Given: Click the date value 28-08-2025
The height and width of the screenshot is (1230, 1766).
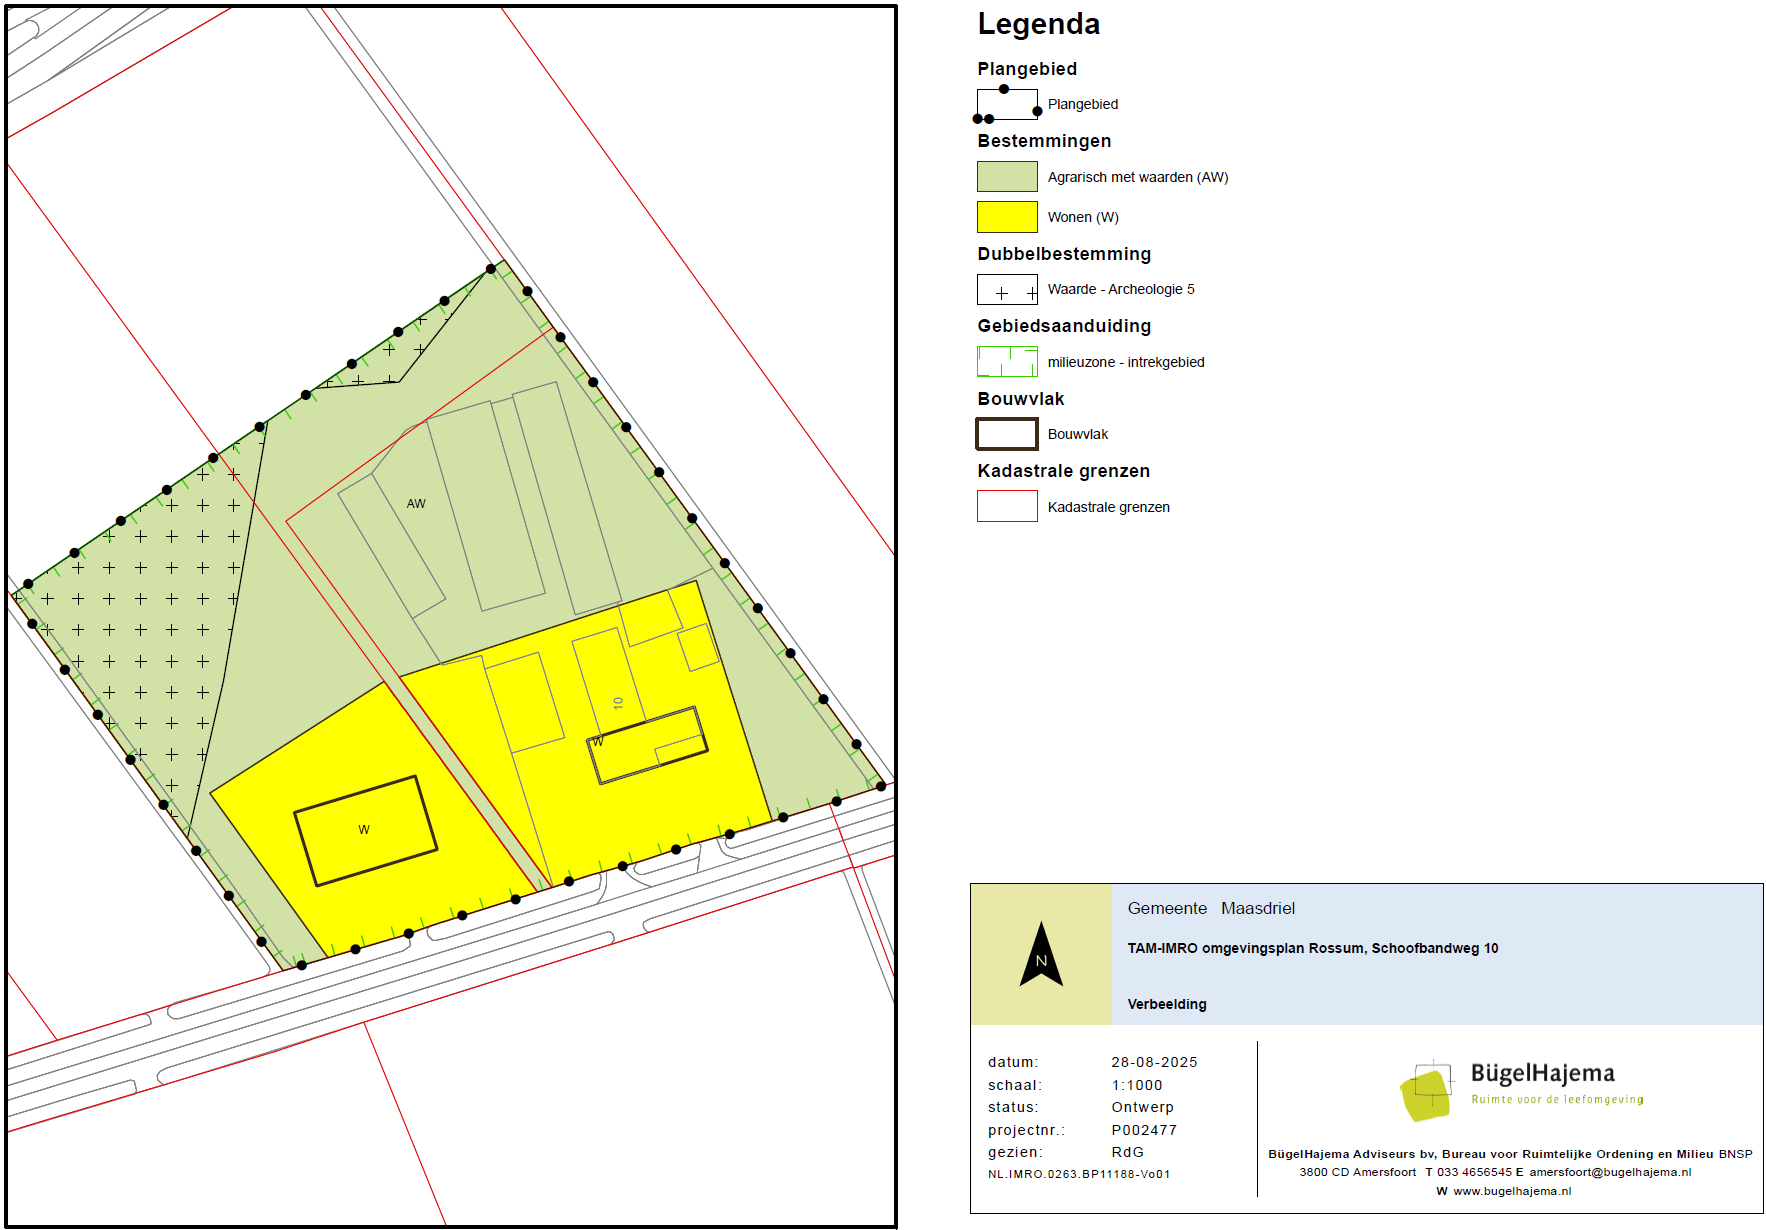Looking at the screenshot, I should click(1154, 1062).
